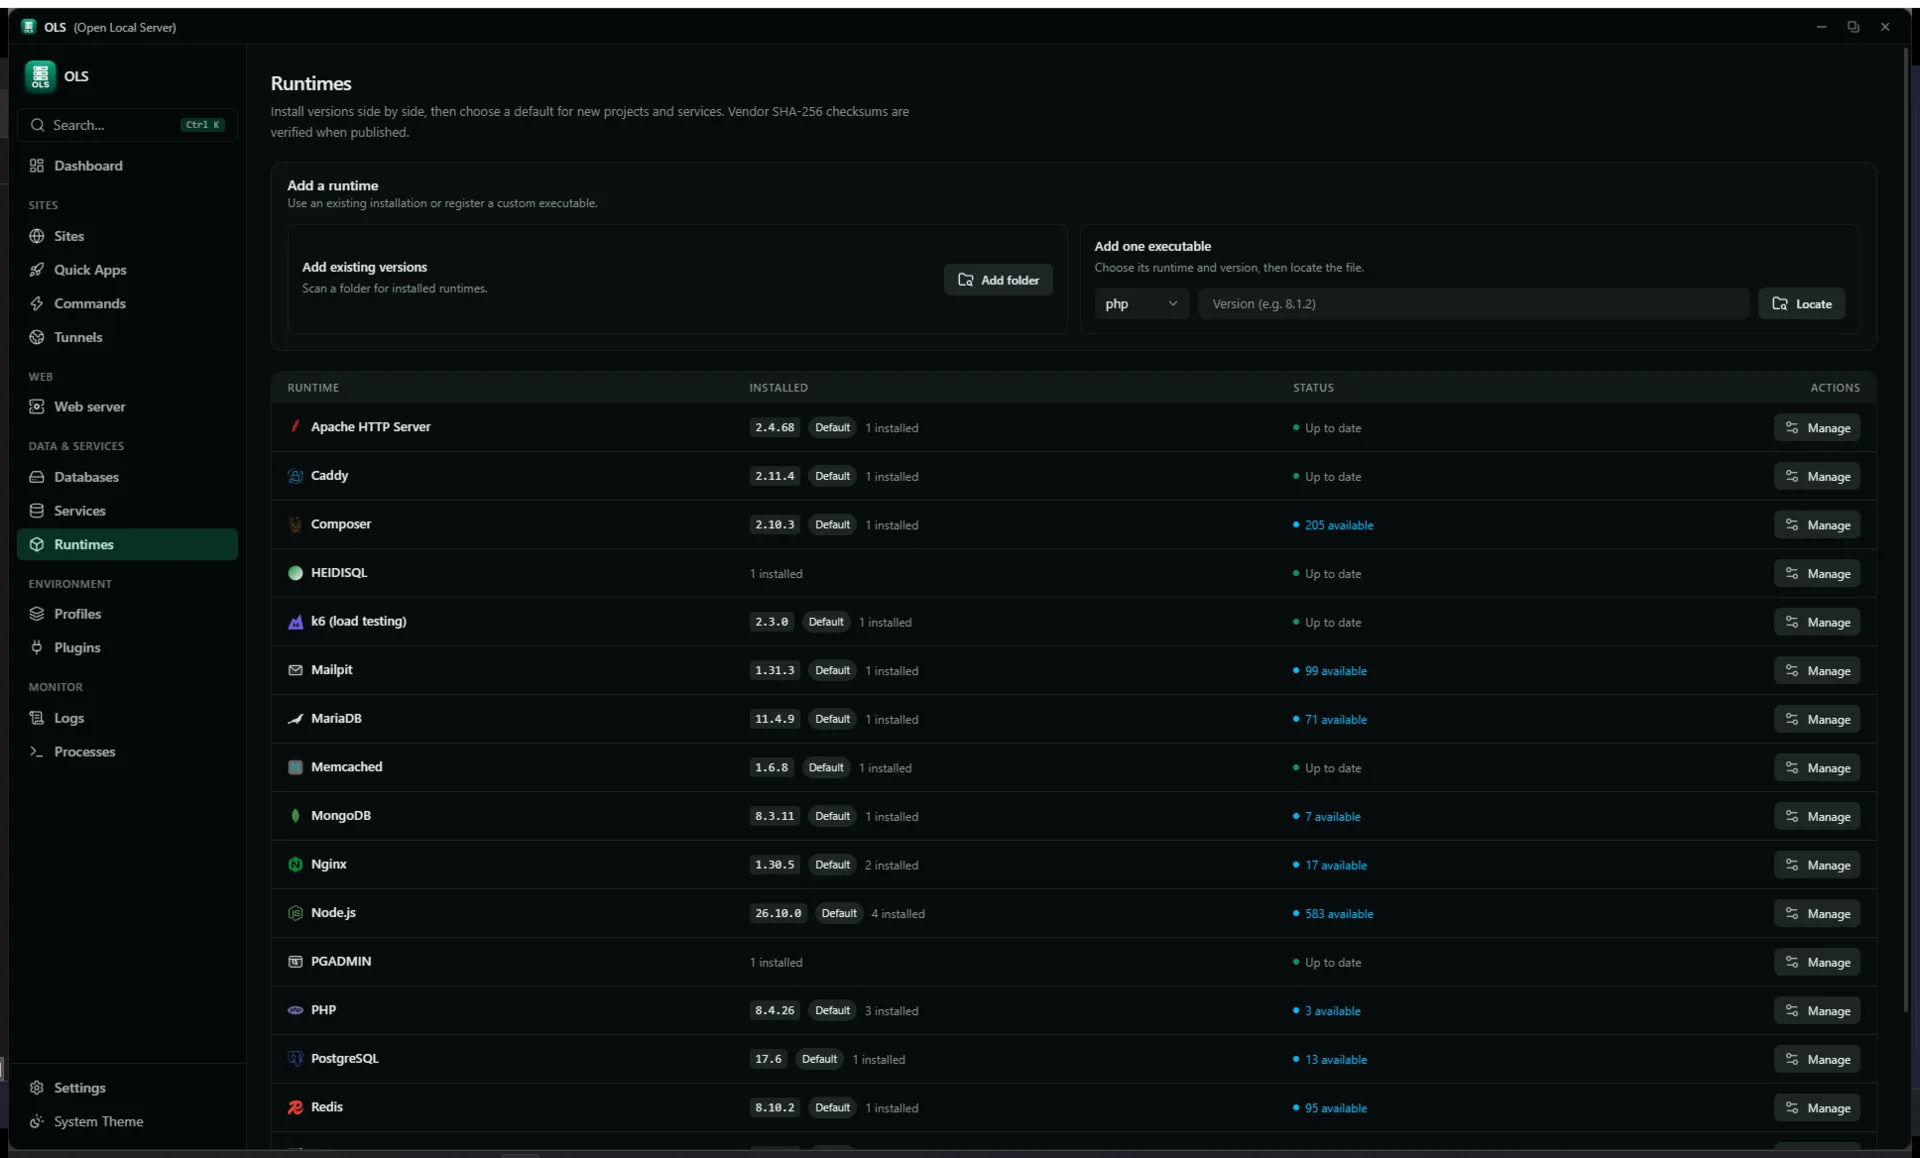Viewport: 1920px width, 1158px height.
Task: Manage the Composer runtime
Action: [x=1817, y=525]
